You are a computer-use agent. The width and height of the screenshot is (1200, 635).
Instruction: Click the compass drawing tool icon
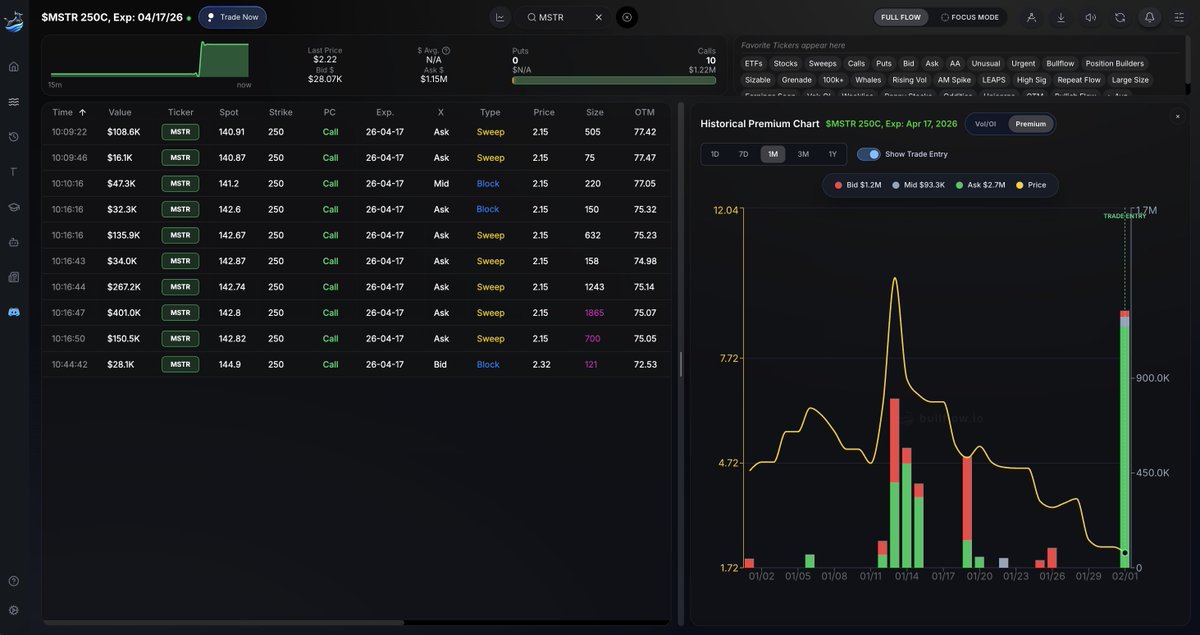click(x=1031, y=17)
